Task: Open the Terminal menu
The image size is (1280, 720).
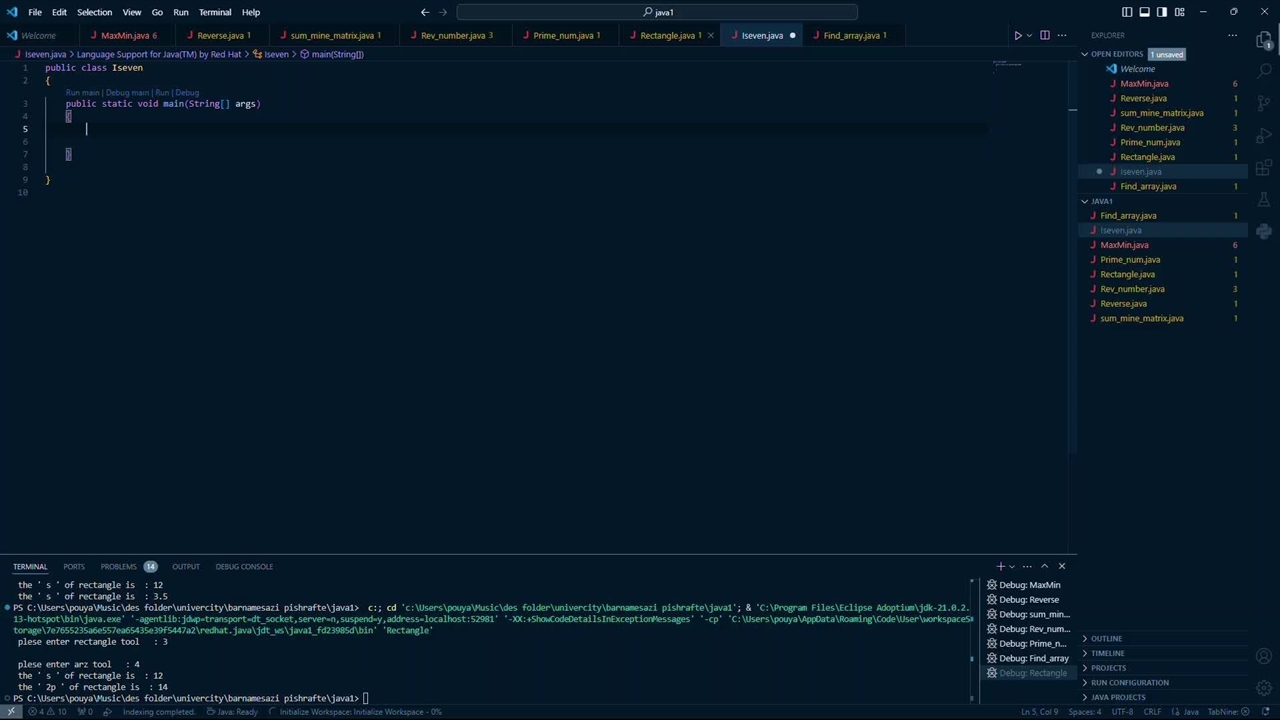Action: [215, 12]
